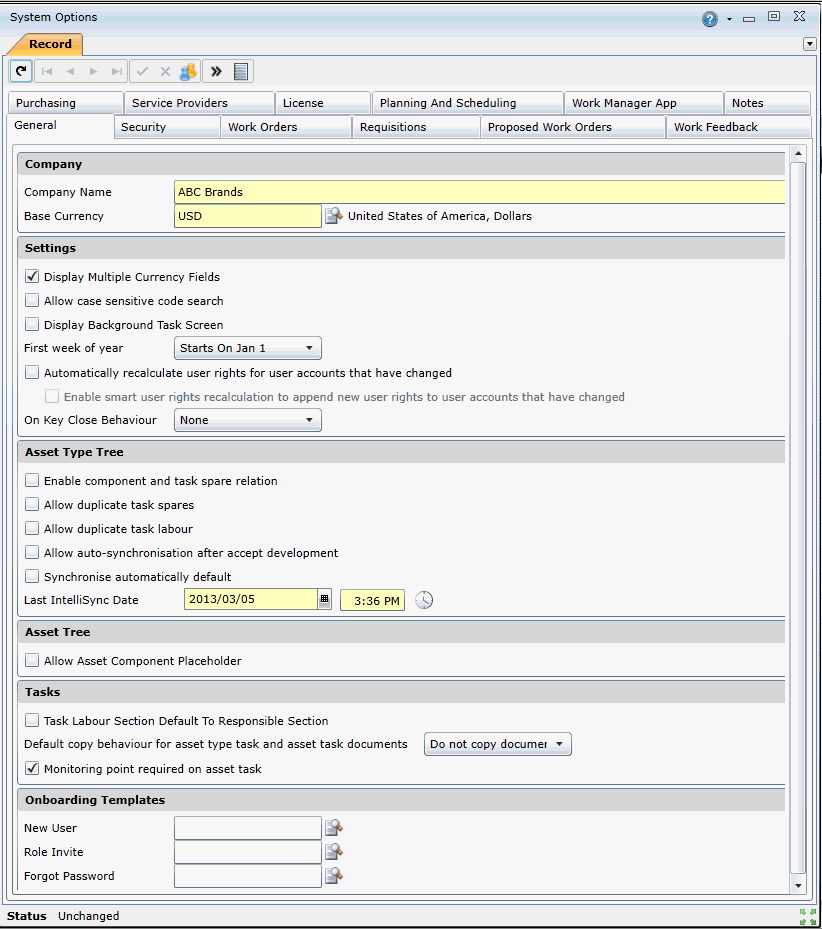822x929 pixels.
Task: Enable auto-synchronisation after accept development
Action: pyautogui.click(x=32, y=552)
